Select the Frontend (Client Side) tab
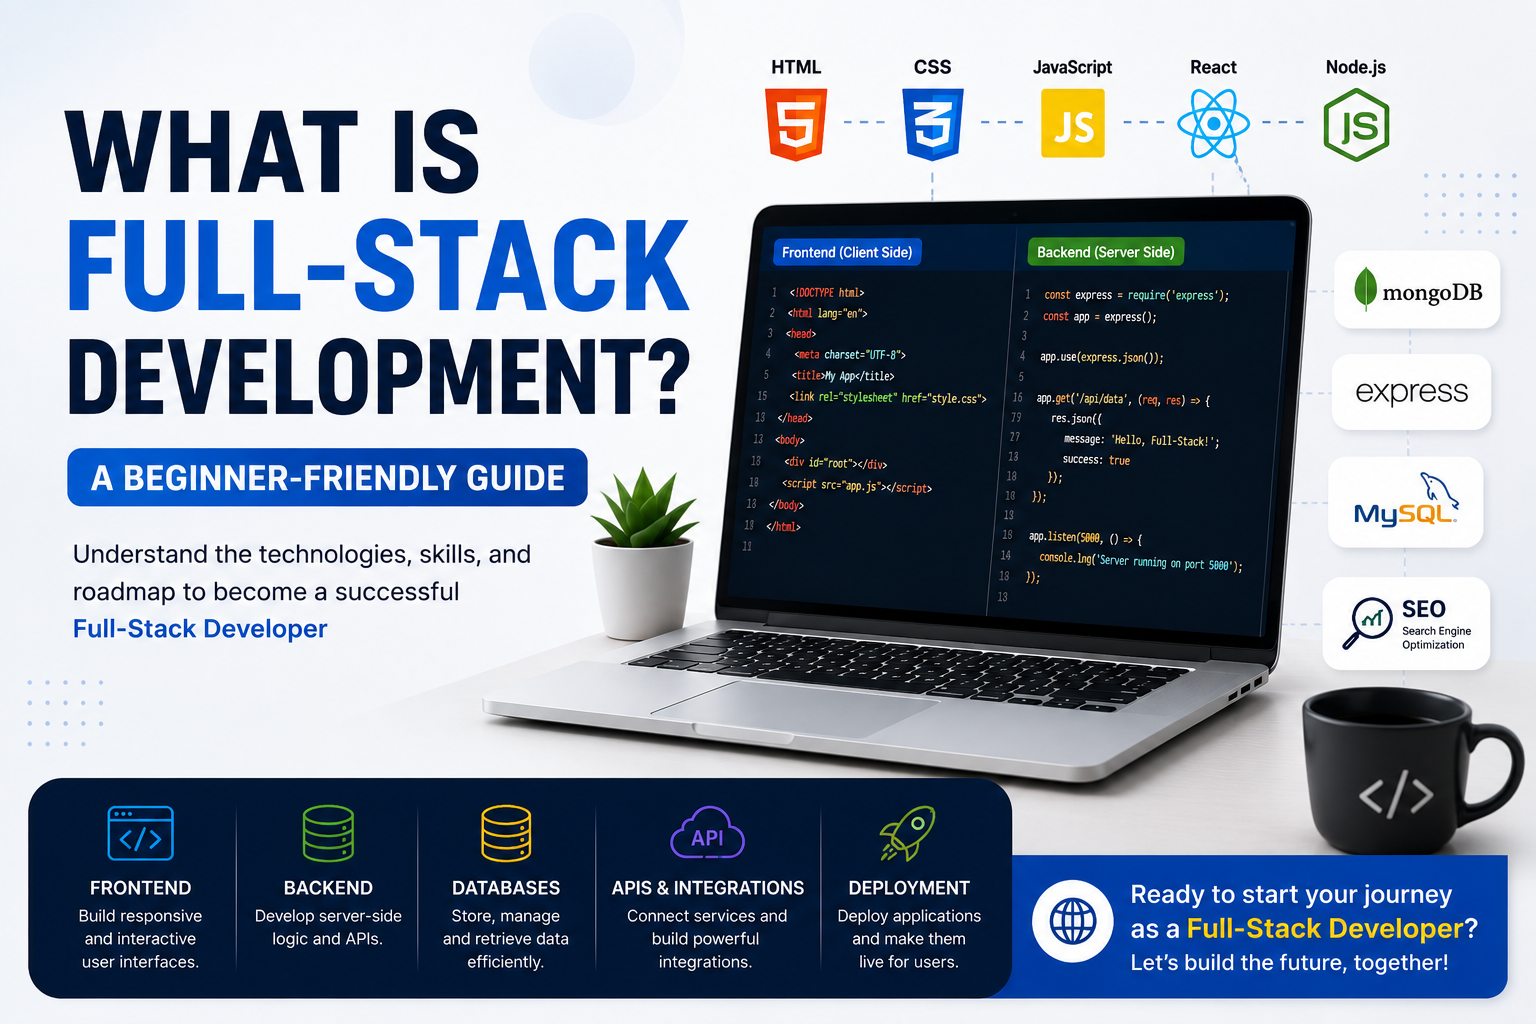 point(847,252)
